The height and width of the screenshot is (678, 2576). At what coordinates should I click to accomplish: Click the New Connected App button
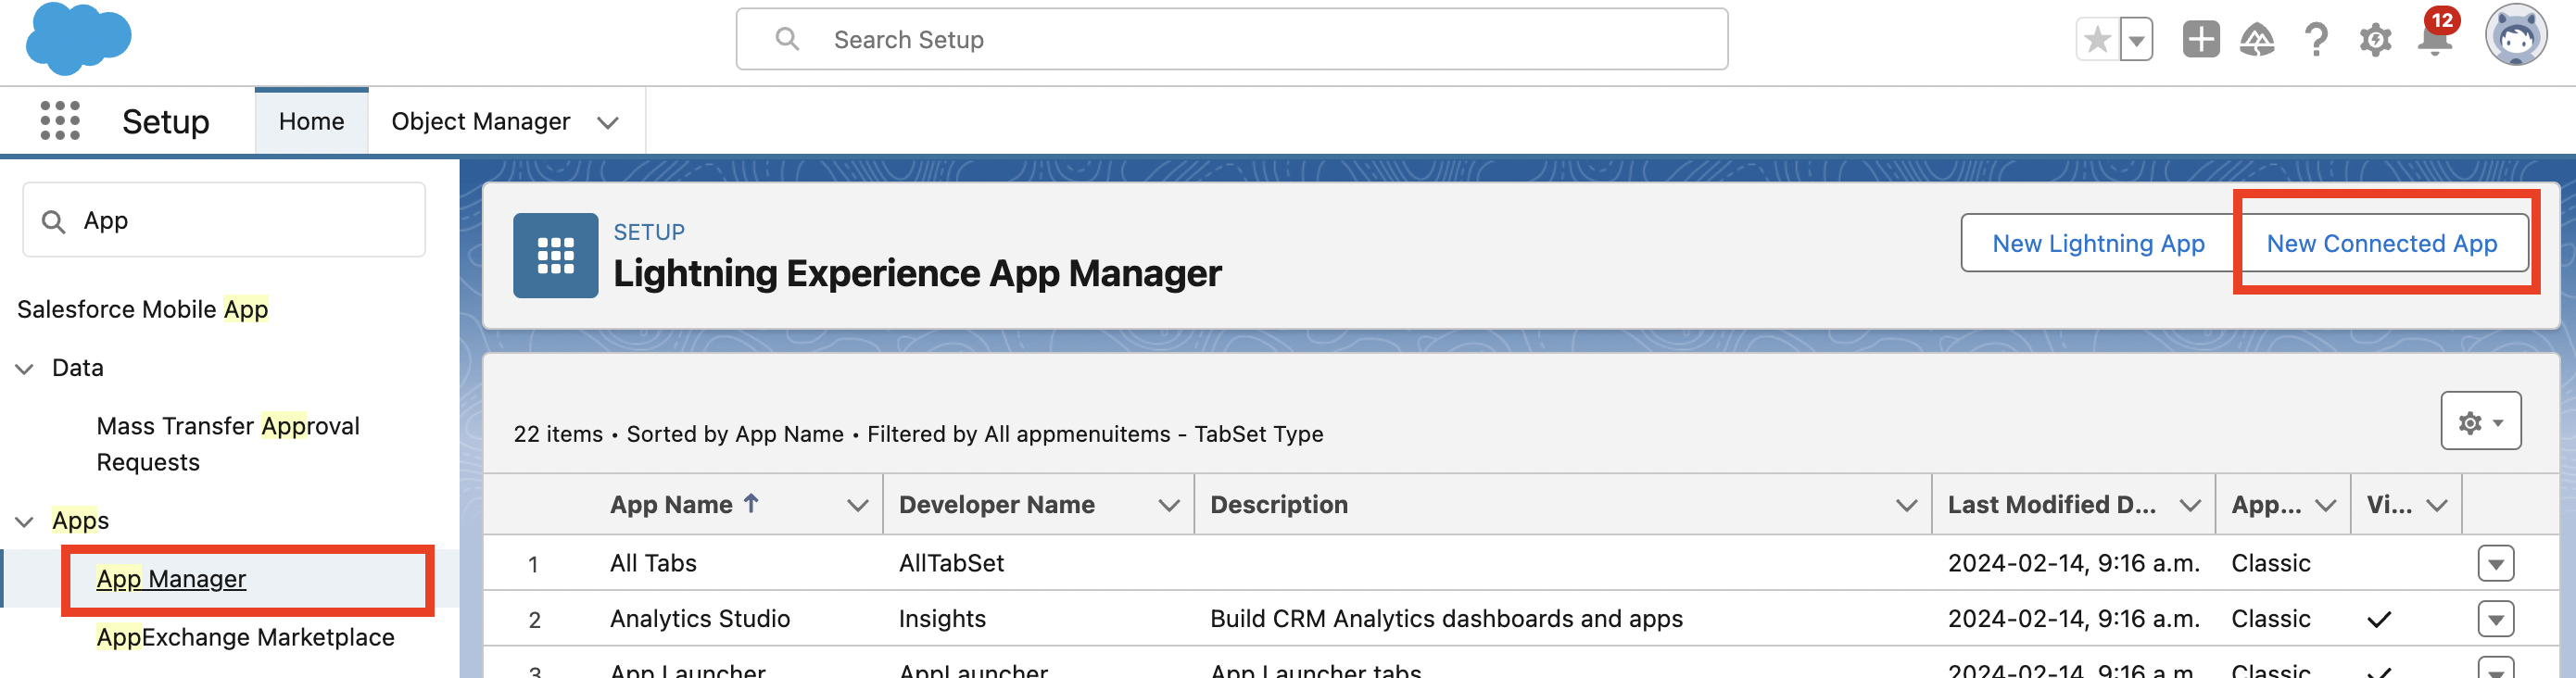2381,243
